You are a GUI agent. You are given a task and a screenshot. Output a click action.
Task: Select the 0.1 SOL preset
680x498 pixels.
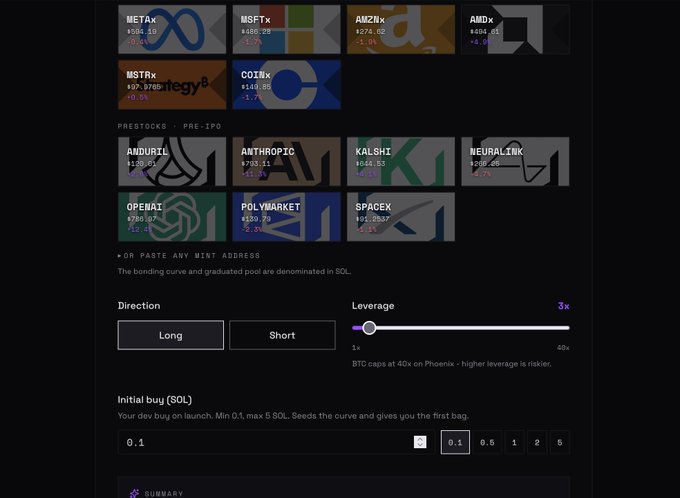click(455, 442)
